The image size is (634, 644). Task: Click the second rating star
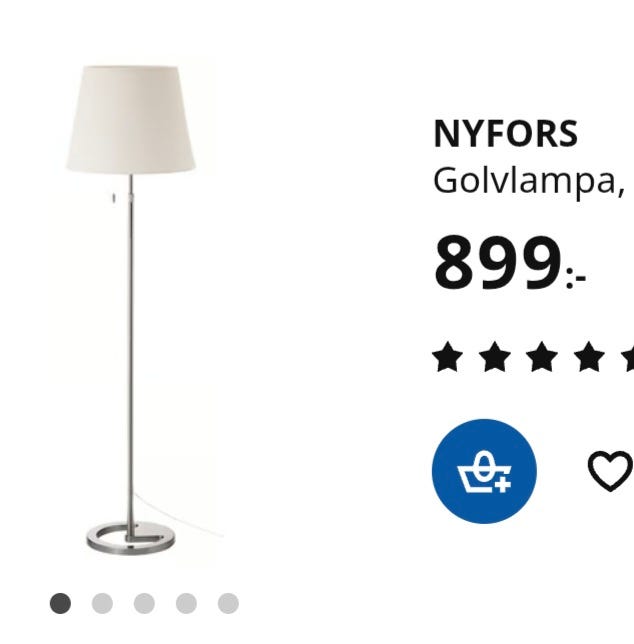click(495, 357)
